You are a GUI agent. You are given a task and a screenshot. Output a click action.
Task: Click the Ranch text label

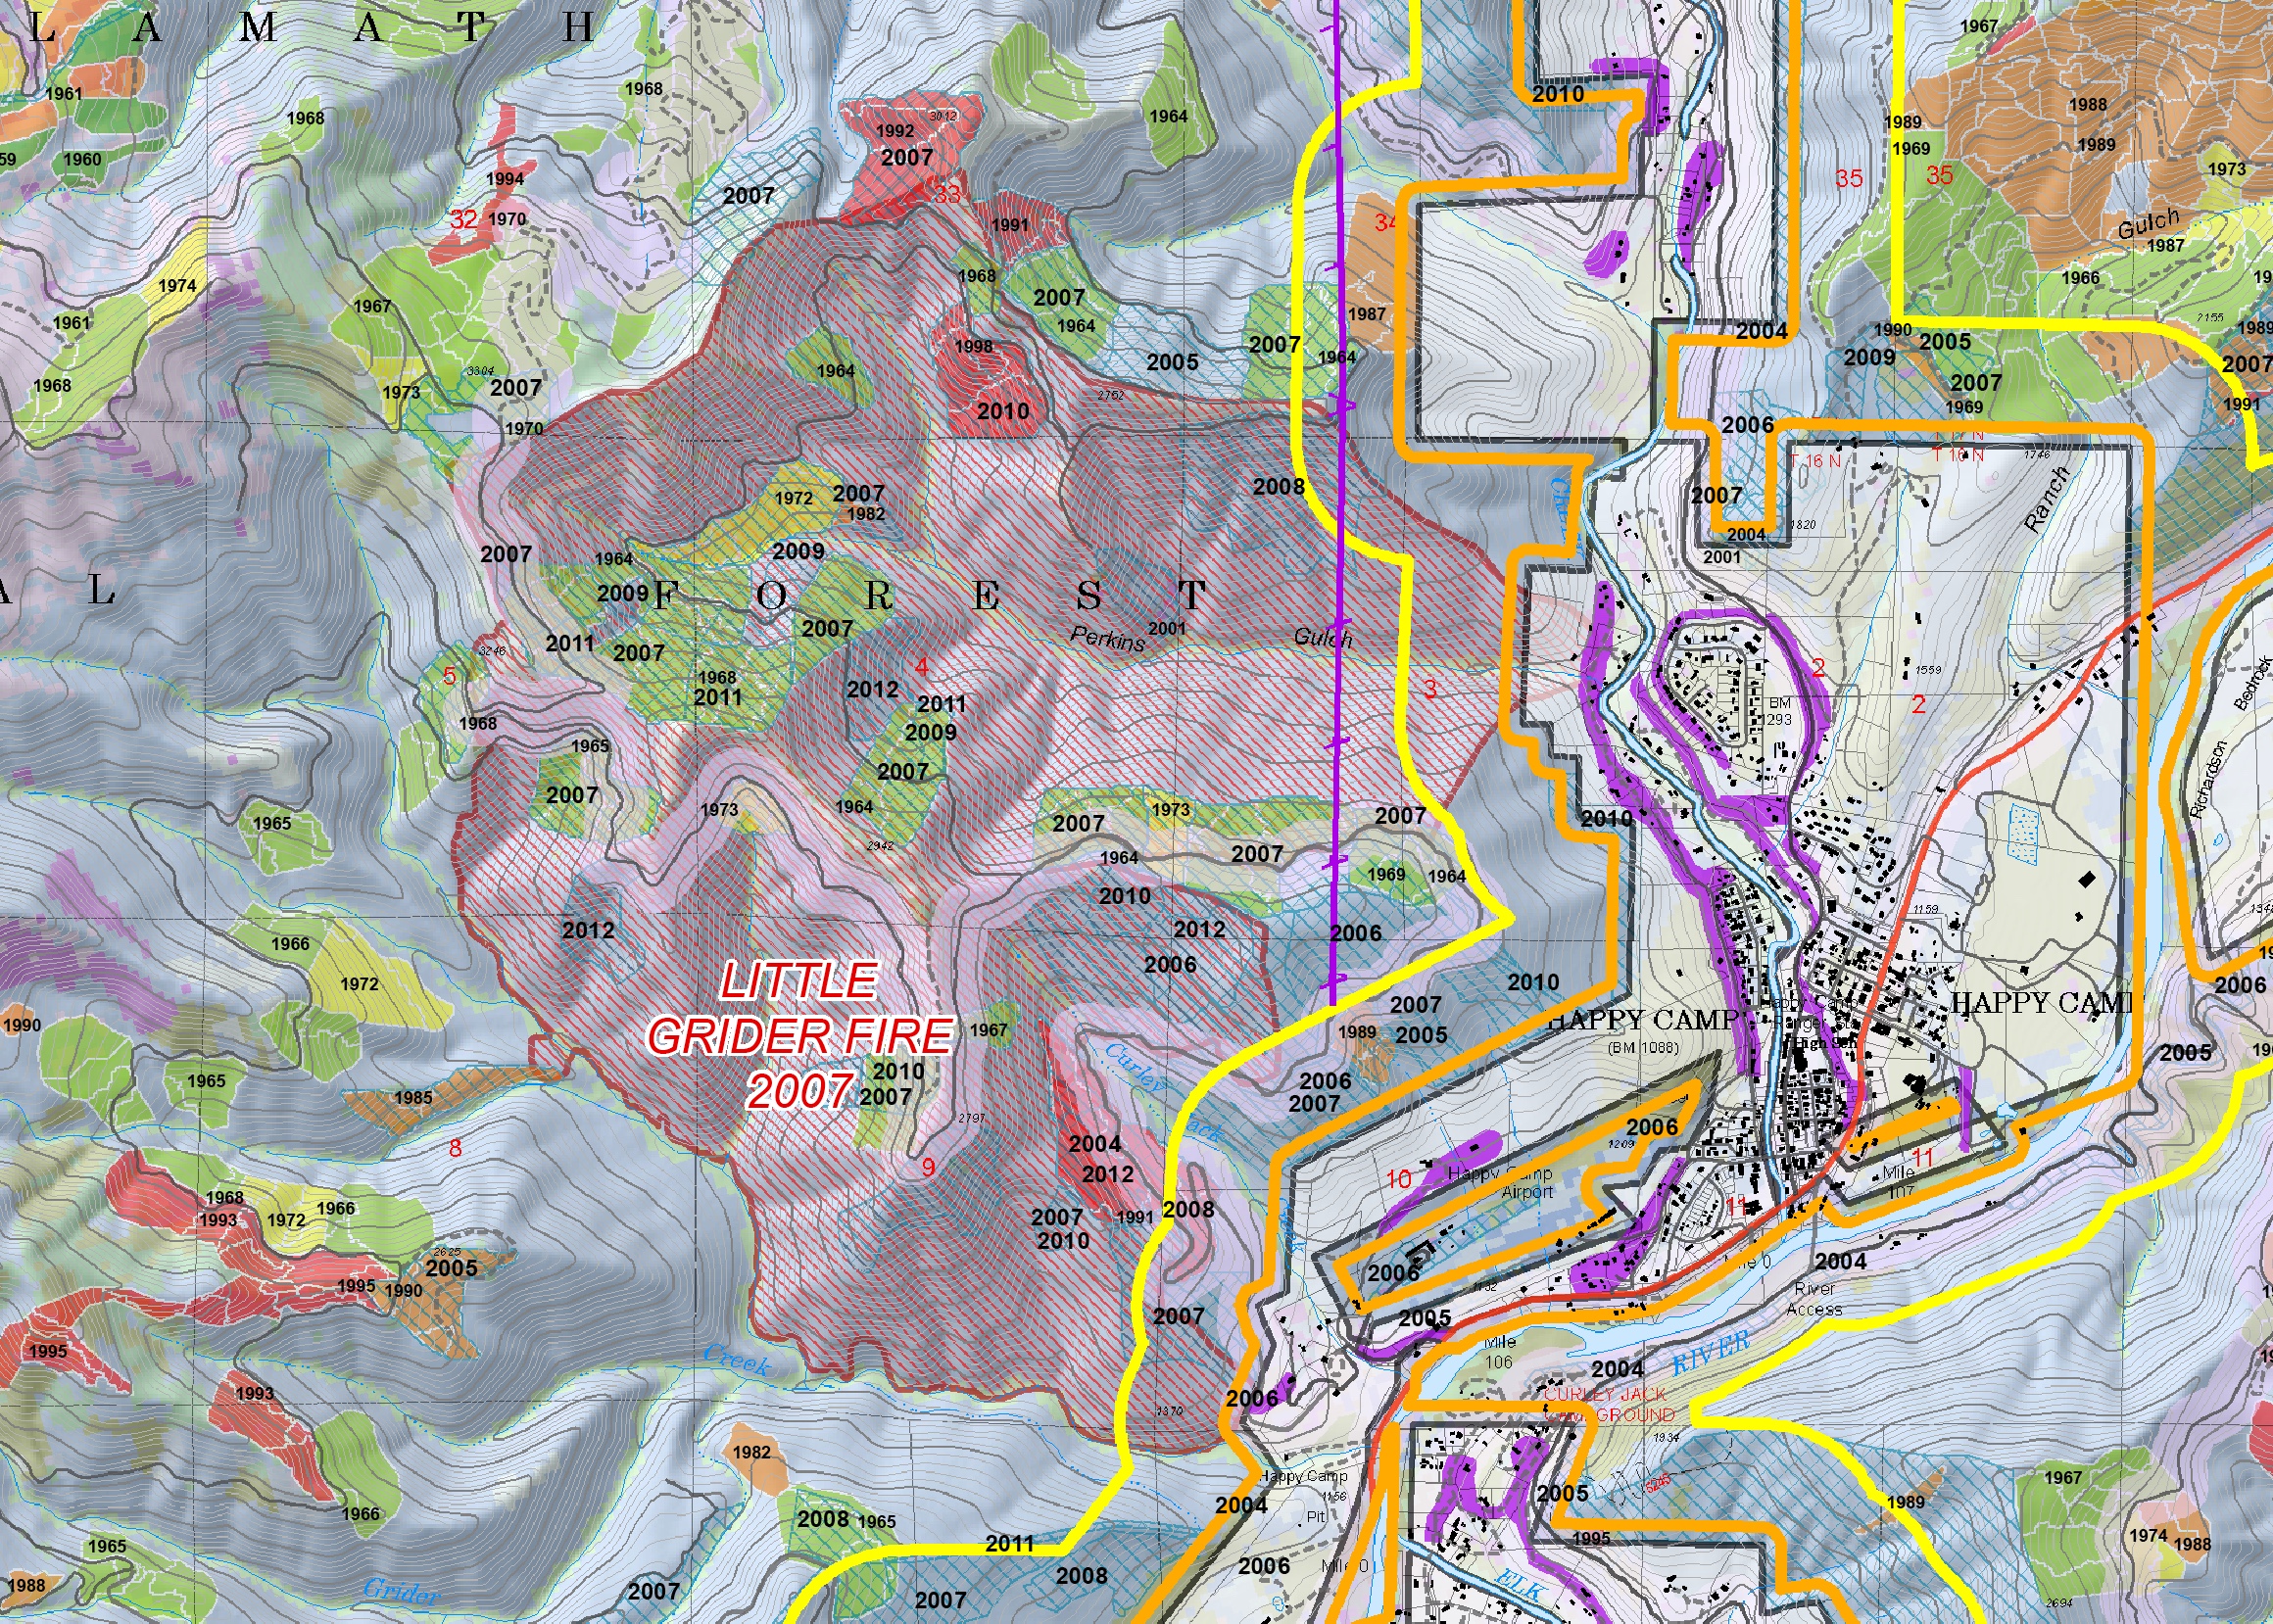(2046, 500)
